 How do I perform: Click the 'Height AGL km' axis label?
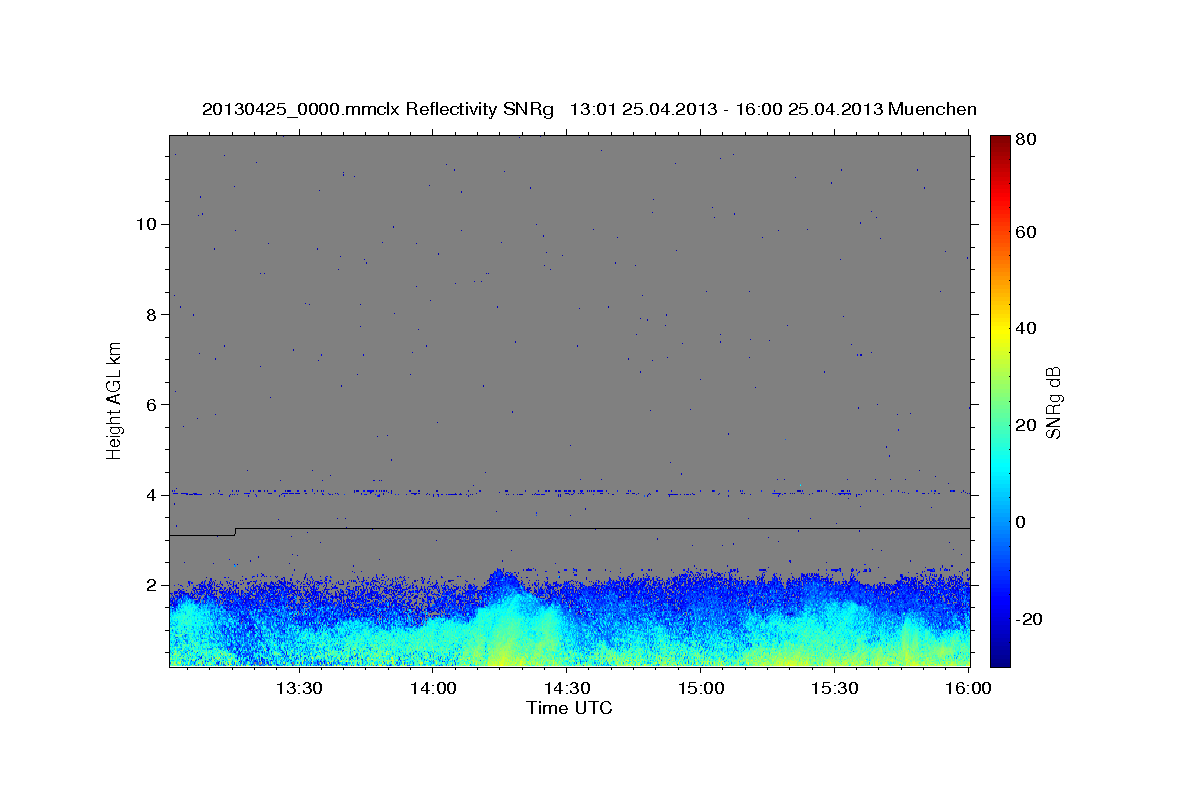(114, 400)
